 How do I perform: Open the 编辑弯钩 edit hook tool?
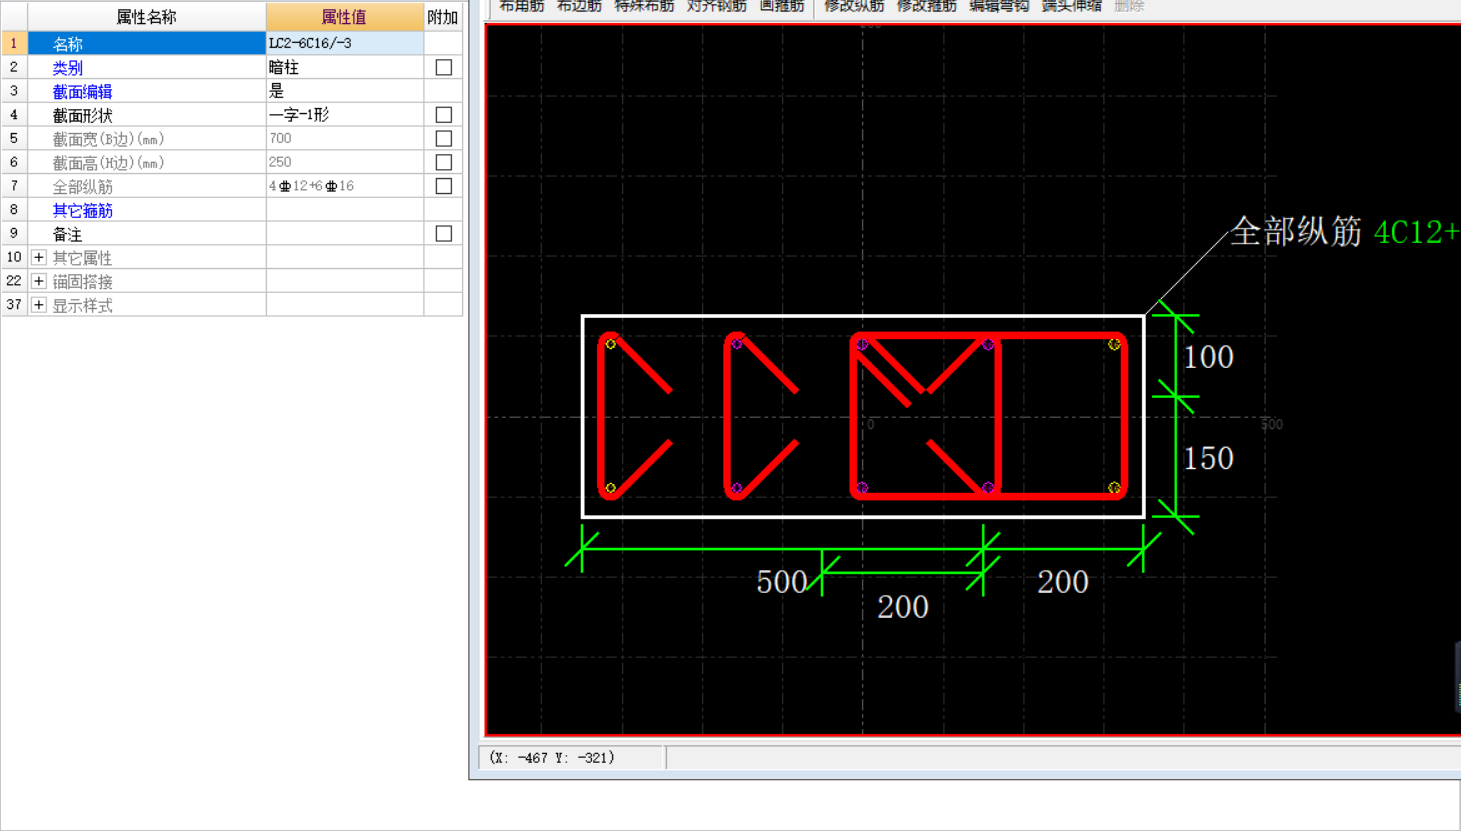coord(999,6)
